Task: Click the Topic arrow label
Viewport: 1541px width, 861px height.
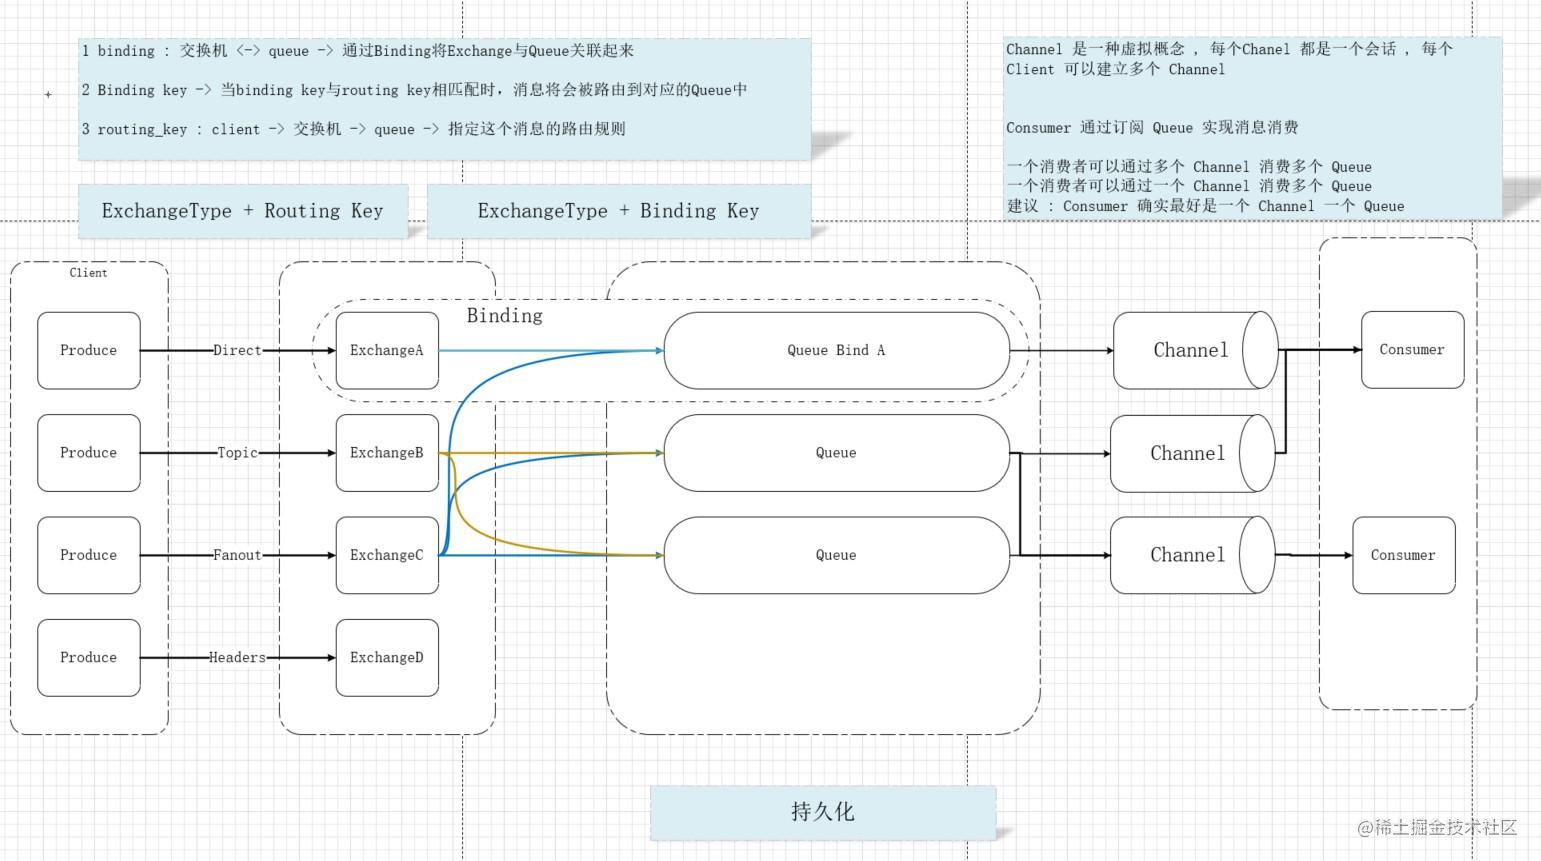Action: click(x=237, y=453)
